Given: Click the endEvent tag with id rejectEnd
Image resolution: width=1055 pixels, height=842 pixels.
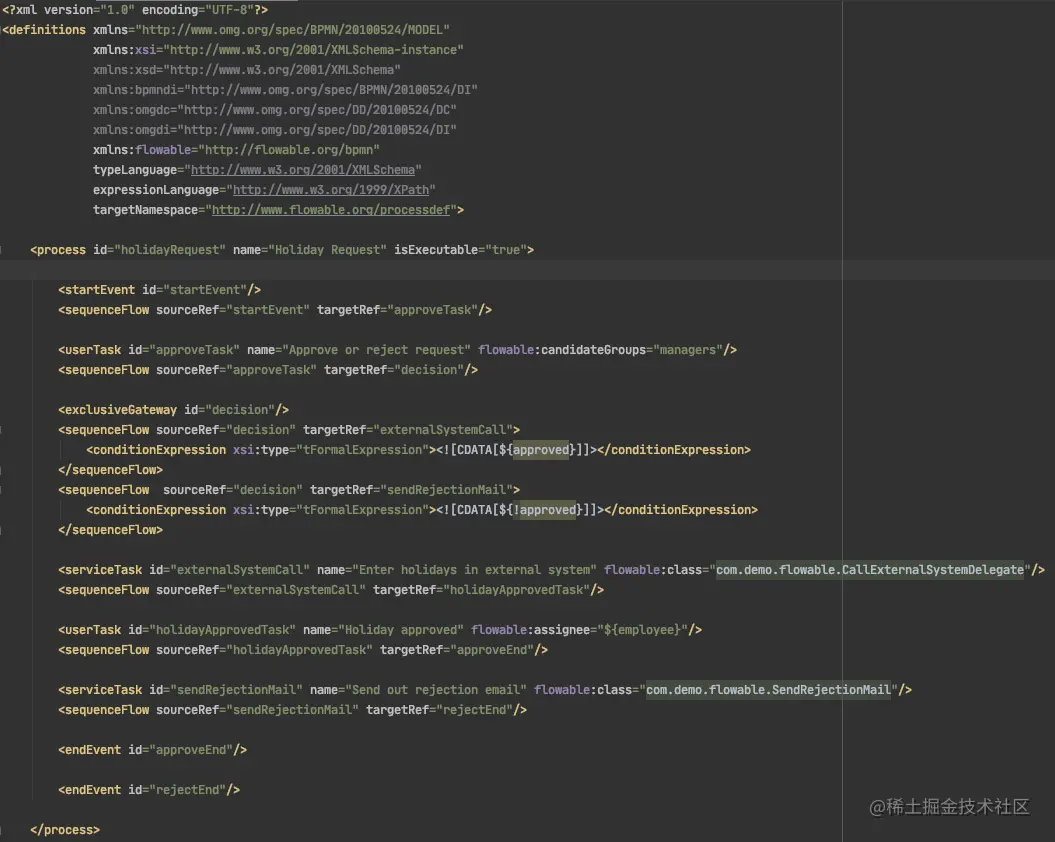Looking at the screenshot, I should point(149,790).
